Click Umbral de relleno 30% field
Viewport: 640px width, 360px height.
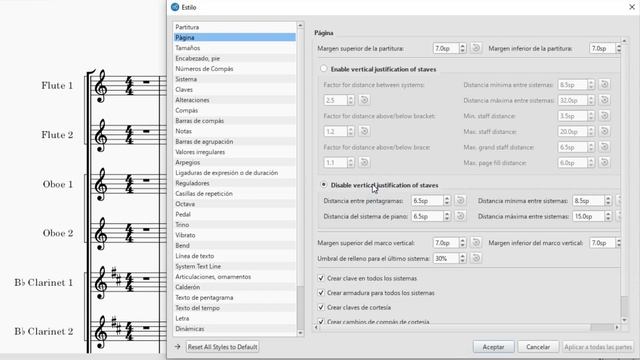click(446, 258)
